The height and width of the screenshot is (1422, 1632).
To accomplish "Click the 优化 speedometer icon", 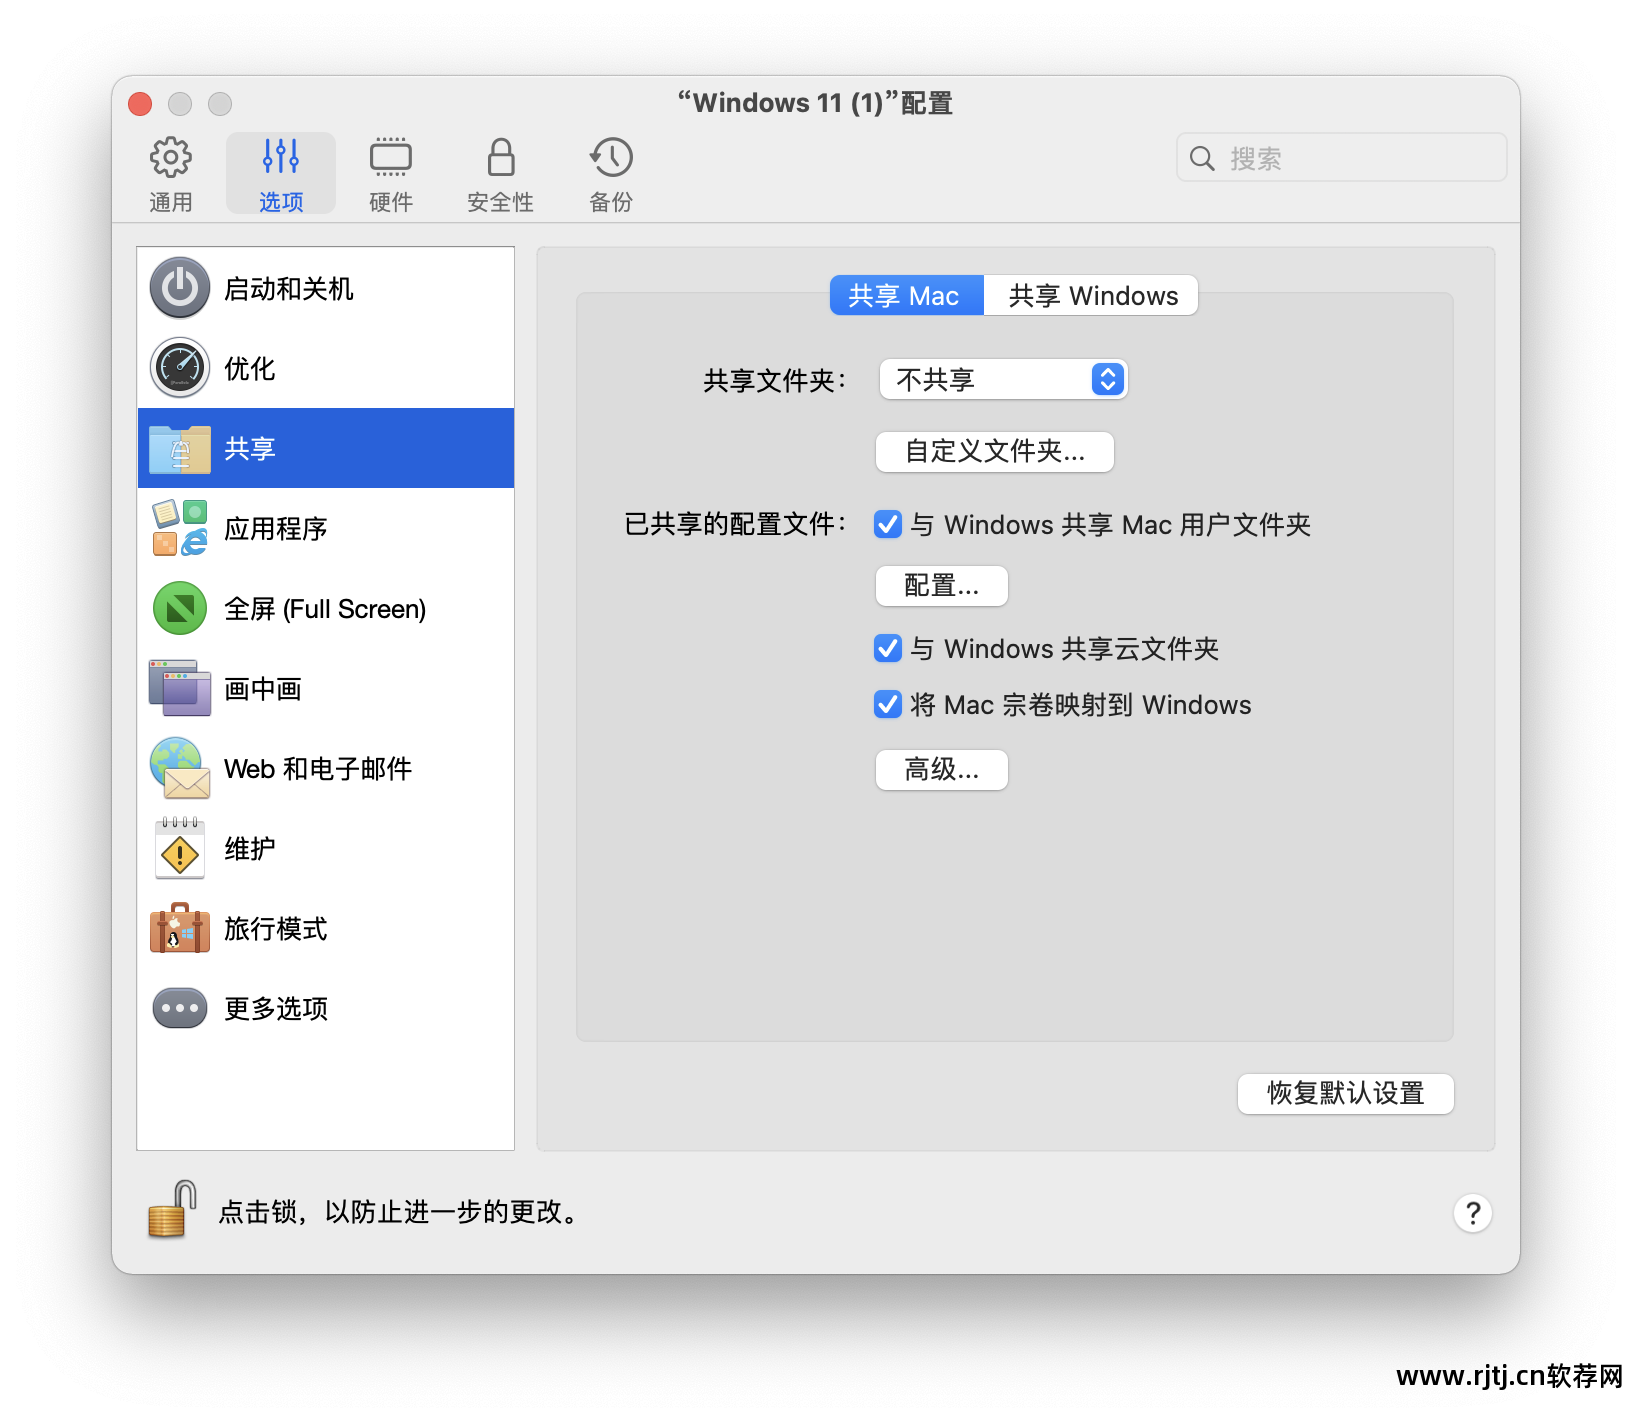I will point(180,368).
